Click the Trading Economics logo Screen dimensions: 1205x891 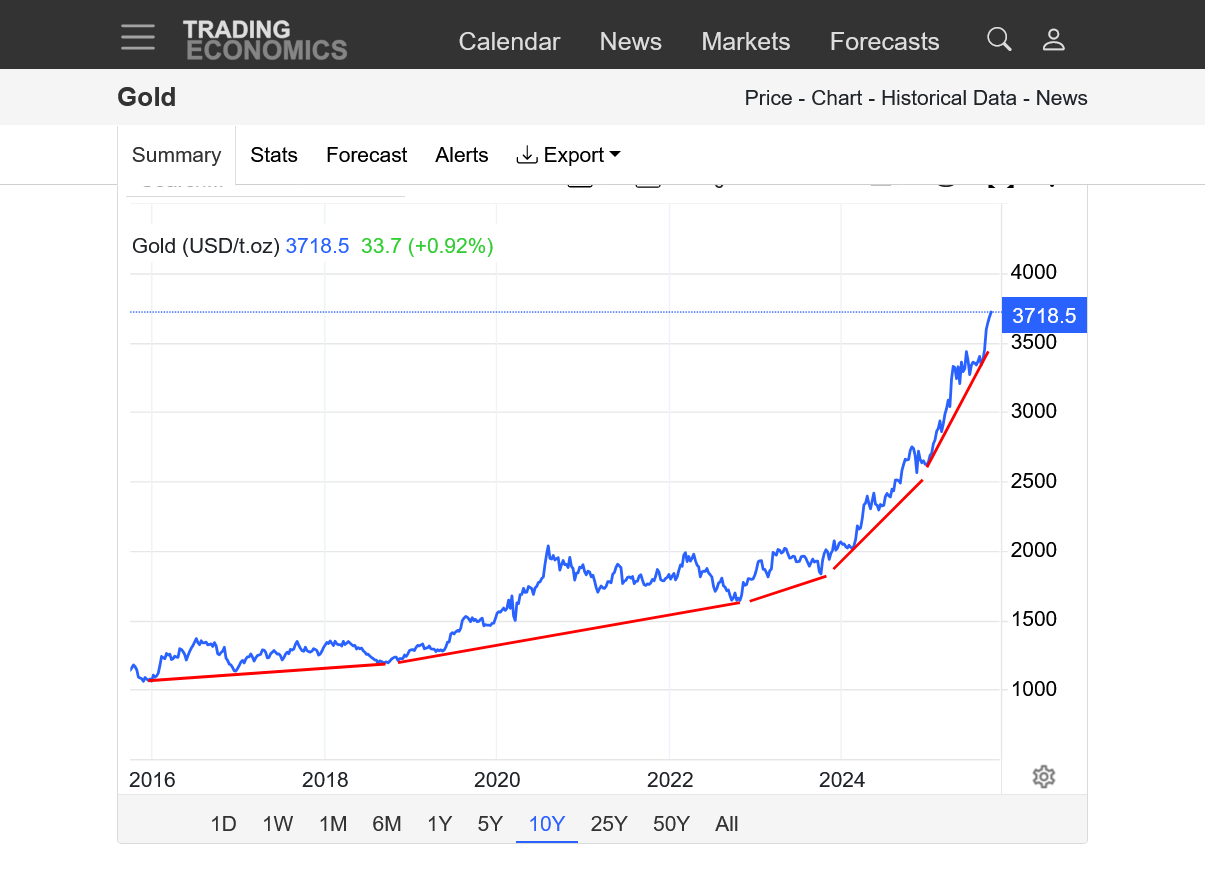click(265, 40)
